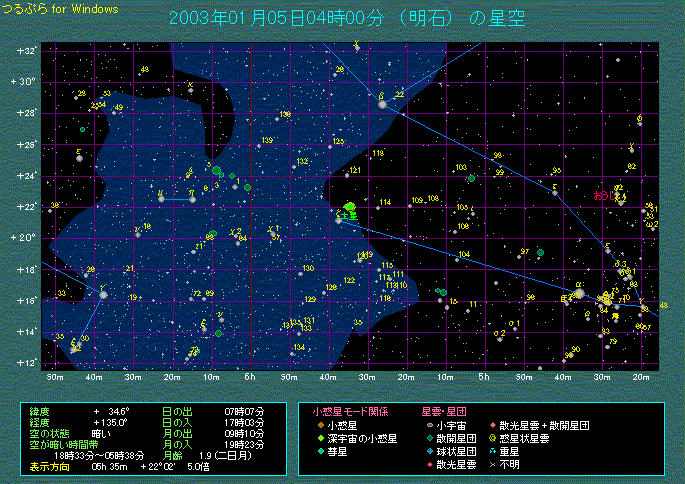Click the 散光星雲 nebula legend icon
685x484 pixels.
pyautogui.click(x=428, y=464)
